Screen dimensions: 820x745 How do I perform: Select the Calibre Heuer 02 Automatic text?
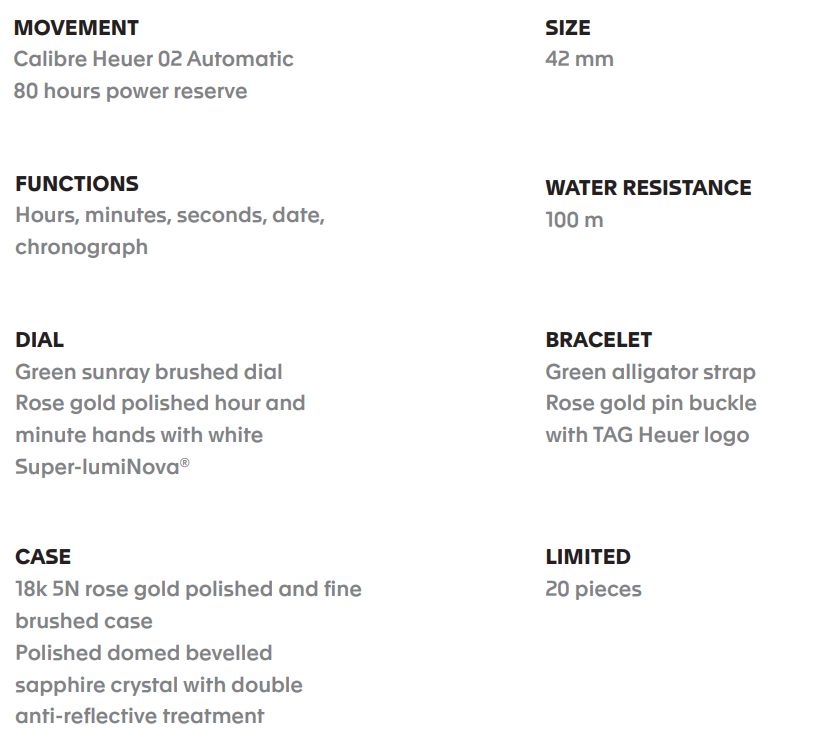click(153, 59)
